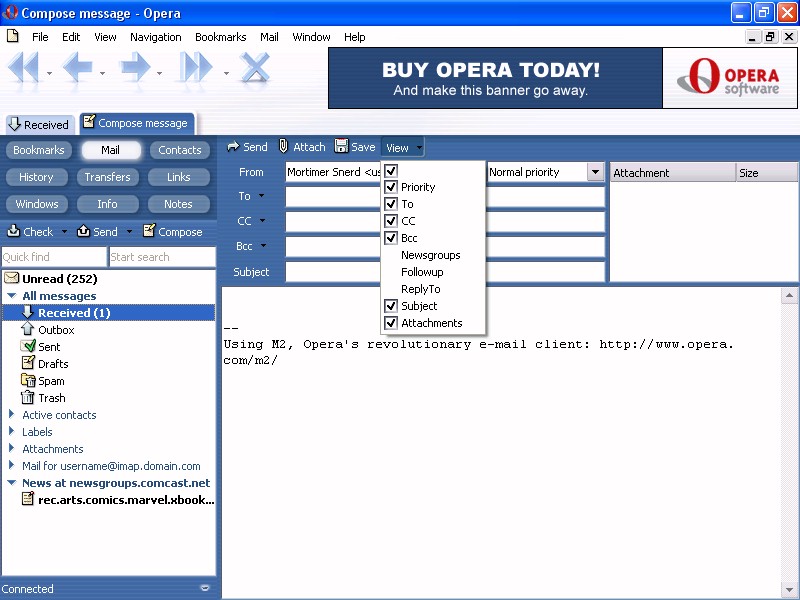Open the Trash folder
Screen dimensions: 800x600
[51, 398]
